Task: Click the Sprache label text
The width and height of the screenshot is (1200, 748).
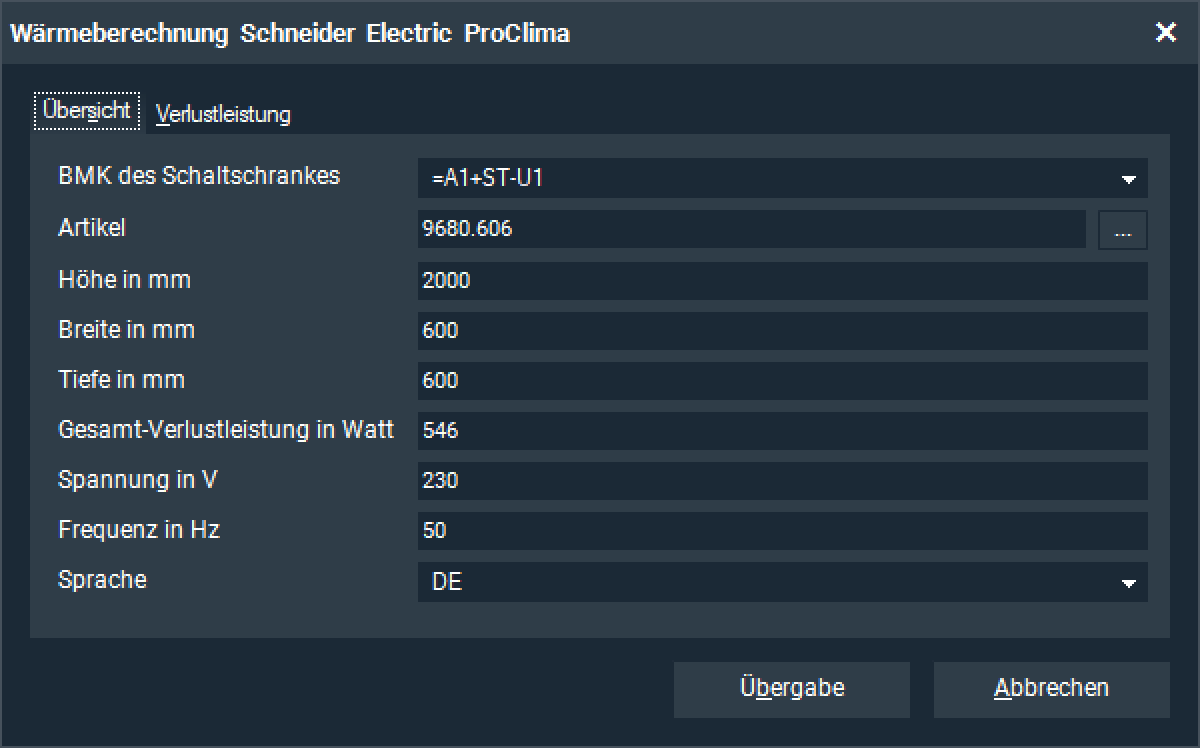Action: [x=102, y=580]
